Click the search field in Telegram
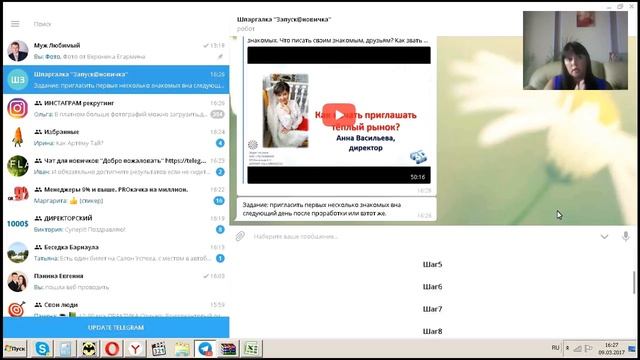640x360 pixels. [122, 24]
